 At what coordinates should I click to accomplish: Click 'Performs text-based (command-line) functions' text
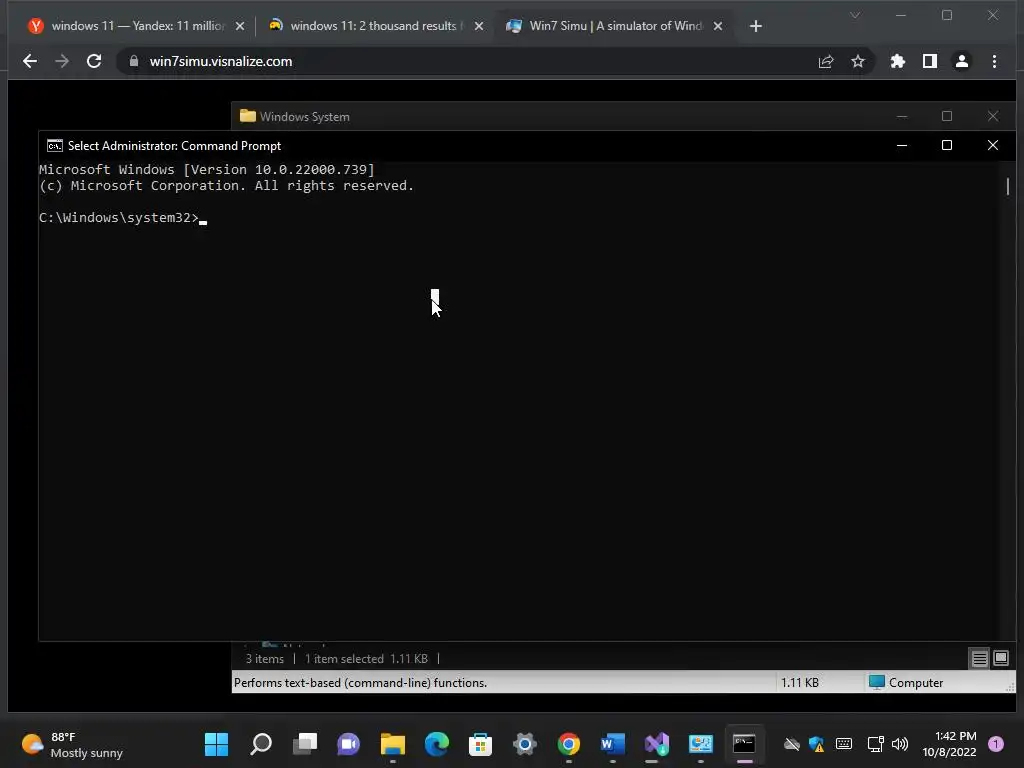coord(360,682)
